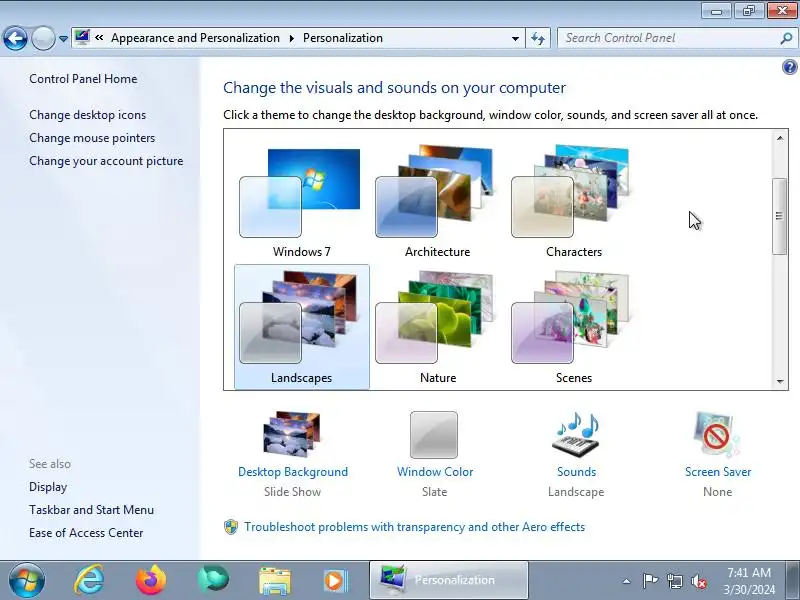Viewport: 800px width, 600px height.
Task: Open the recent pages dropdown arrow
Action: coord(63,39)
